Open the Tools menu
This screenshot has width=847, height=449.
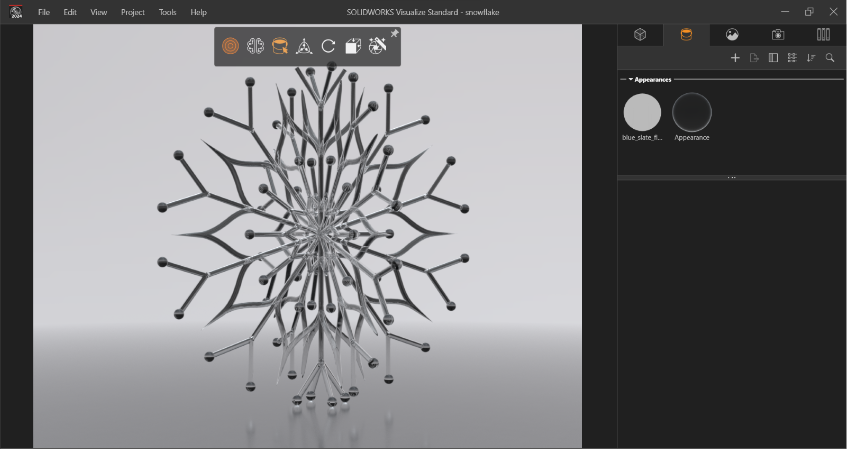point(167,12)
